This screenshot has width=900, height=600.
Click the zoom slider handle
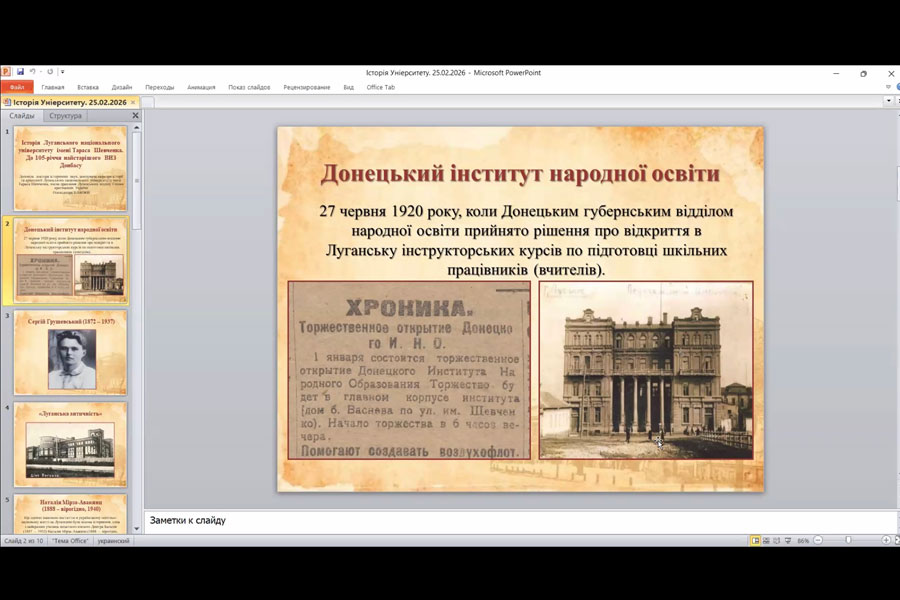coord(848,540)
